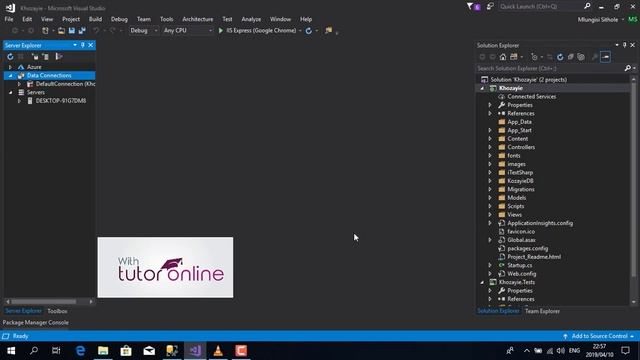Click the Save All toolbar icon
Screen dimensions: 640x360
pyautogui.click(x=82, y=31)
